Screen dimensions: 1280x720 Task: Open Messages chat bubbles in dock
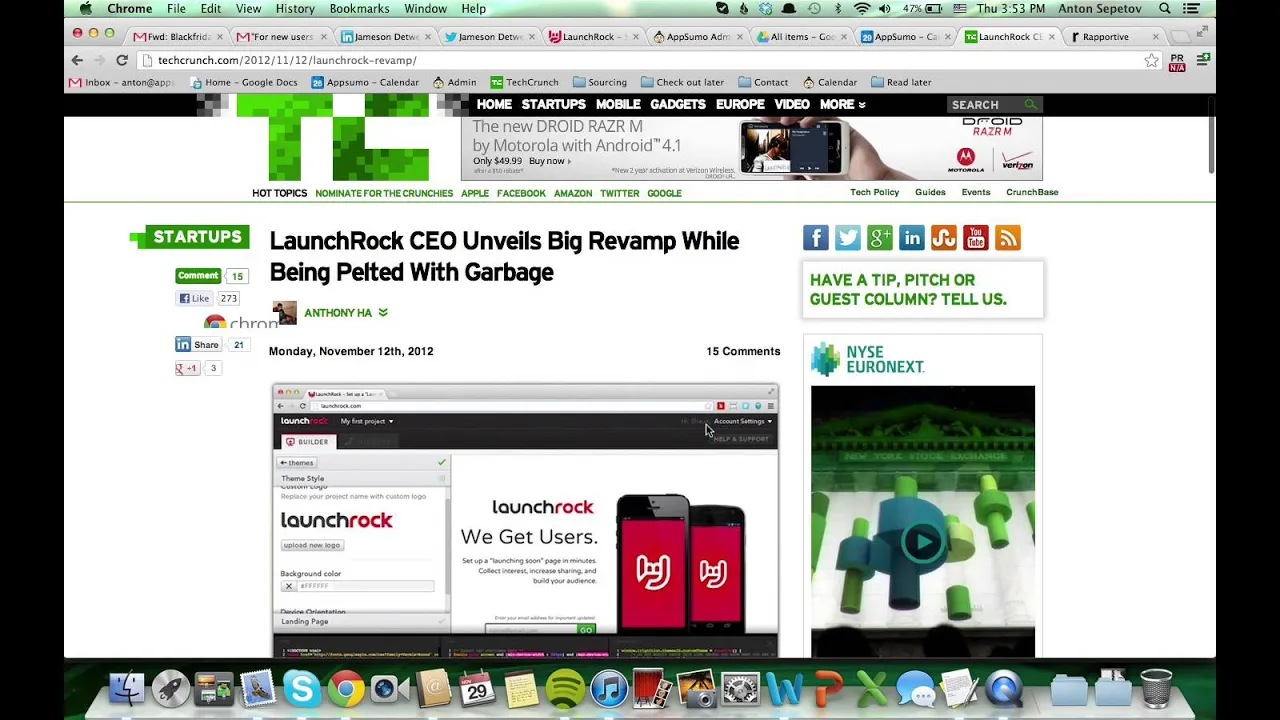(x=916, y=690)
